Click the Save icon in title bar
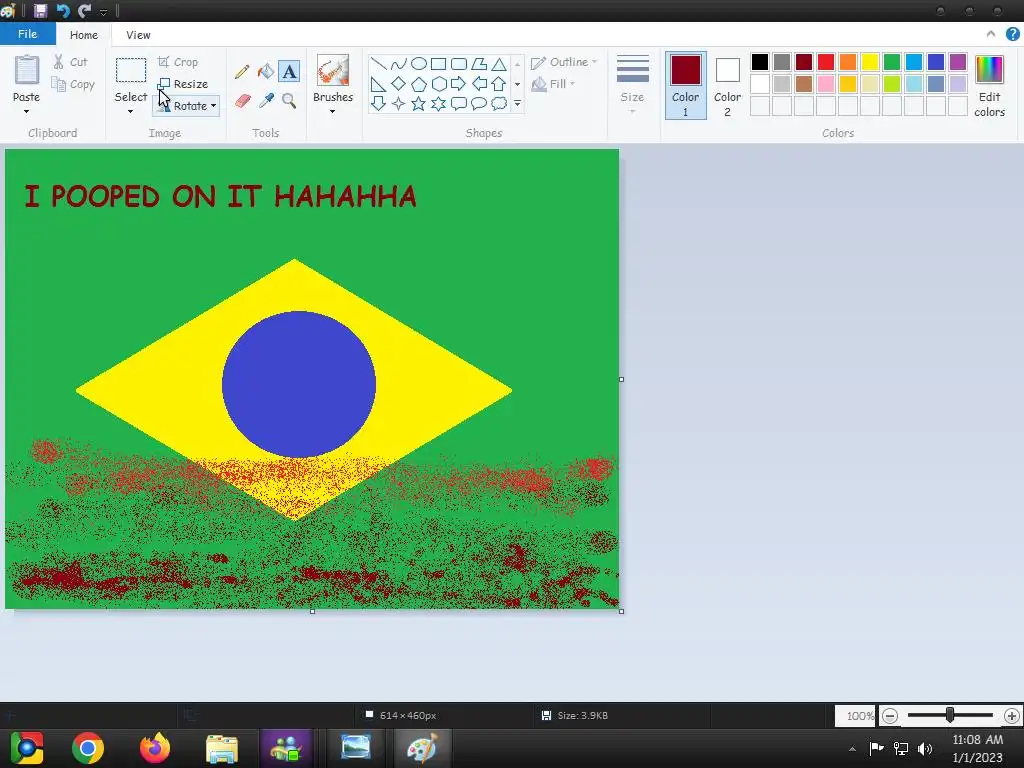The height and width of the screenshot is (768, 1024). [40, 10]
